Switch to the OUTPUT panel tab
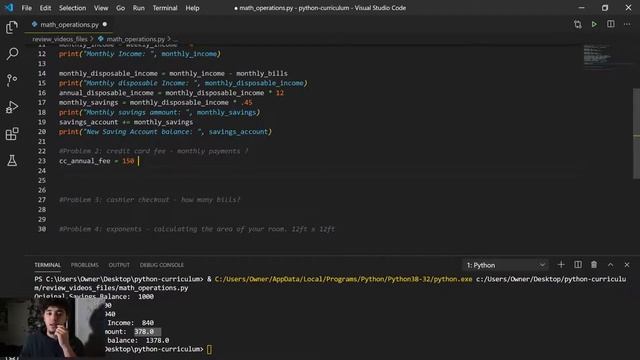 click(x=119, y=265)
